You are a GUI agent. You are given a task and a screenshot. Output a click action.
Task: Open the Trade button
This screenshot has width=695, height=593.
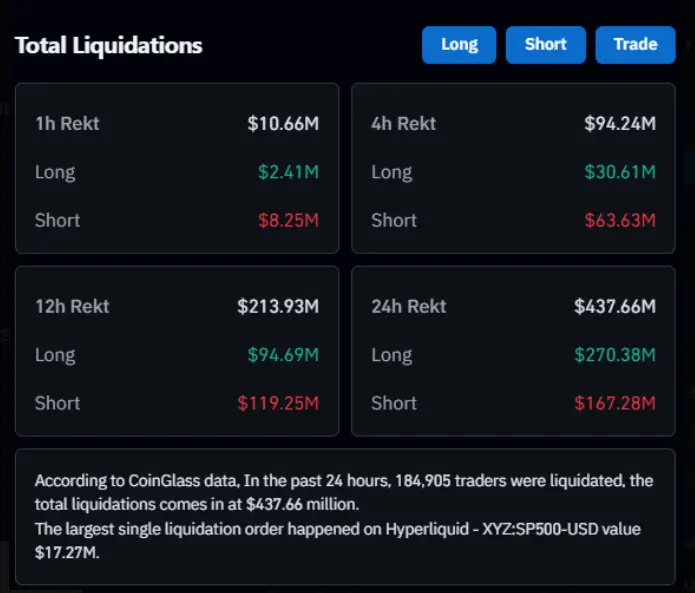(x=635, y=45)
